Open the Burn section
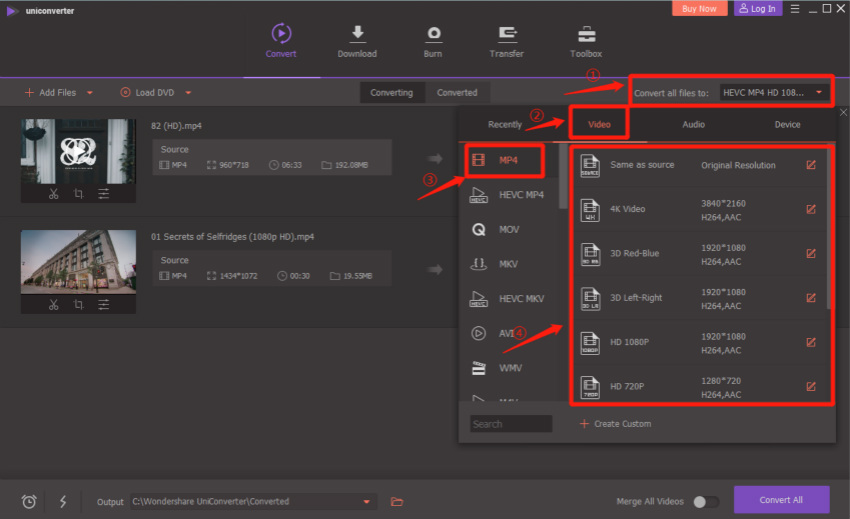The height and width of the screenshot is (519, 850). pos(433,41)
